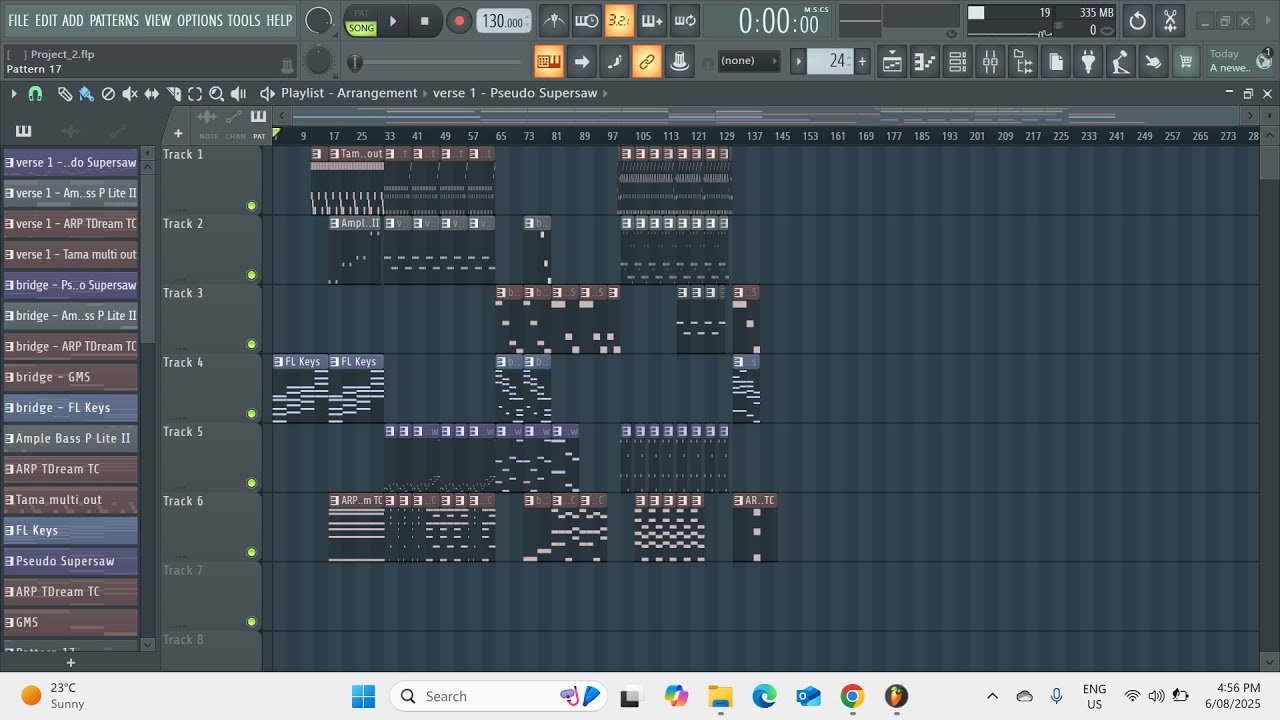The image size is (1280, 720).
Task: Select the playlist Paint brush tool
Action: tap(86, 93)
